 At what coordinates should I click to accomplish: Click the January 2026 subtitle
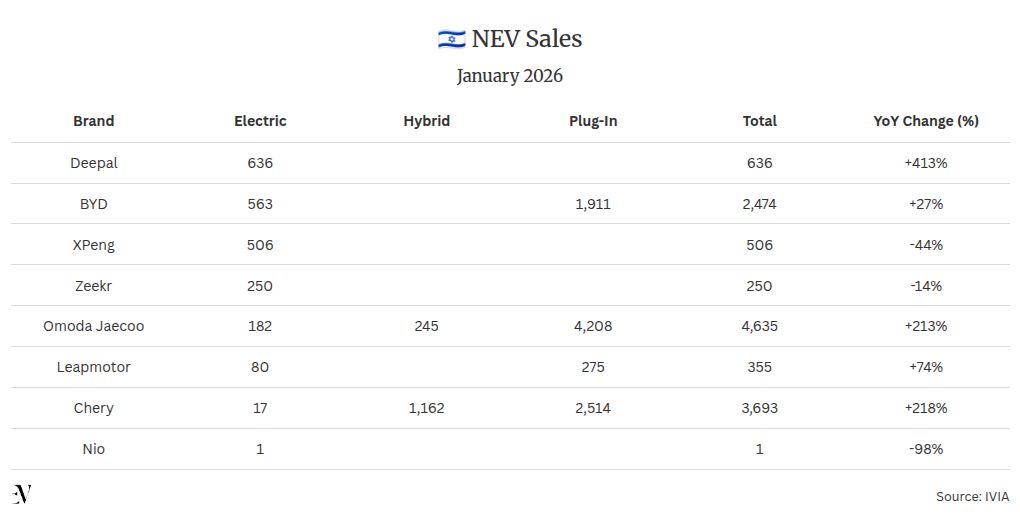click(509, 75)
